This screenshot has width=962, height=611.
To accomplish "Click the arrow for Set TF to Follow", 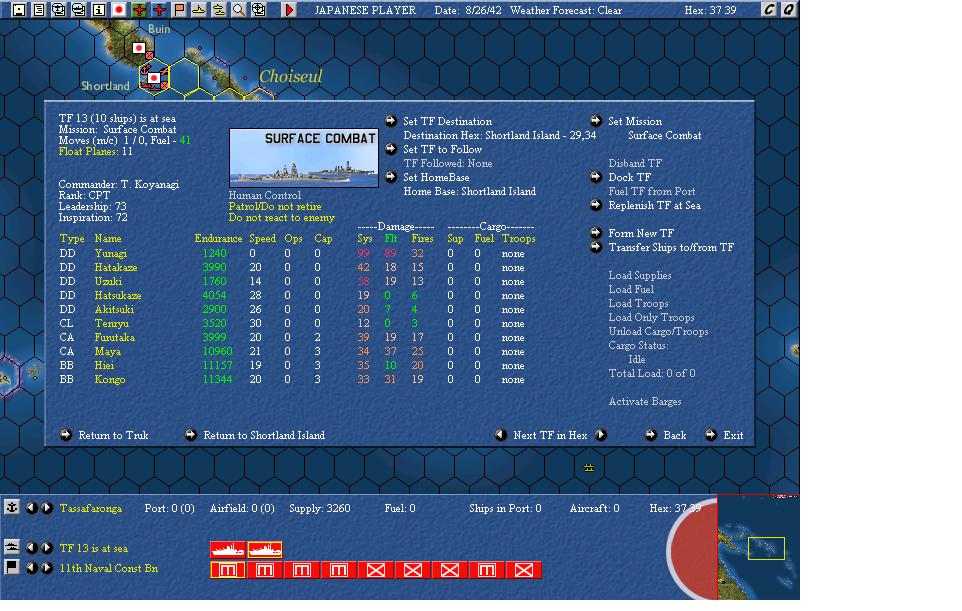I will coord(391,149).
